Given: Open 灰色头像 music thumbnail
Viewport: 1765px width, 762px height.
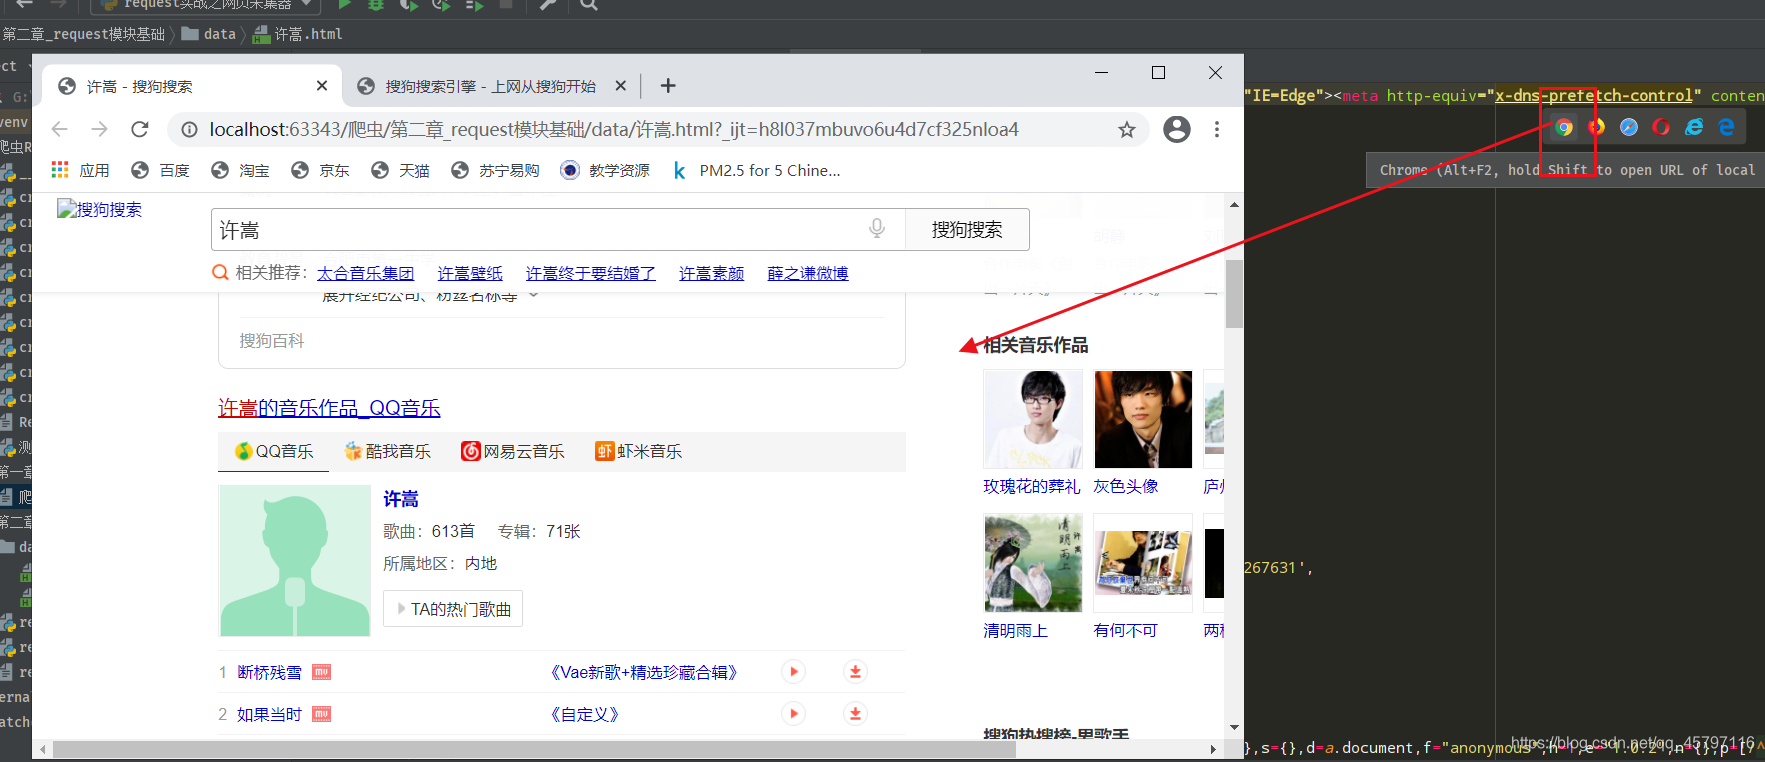Looking at the screenshot, I should pos(1143,419).
